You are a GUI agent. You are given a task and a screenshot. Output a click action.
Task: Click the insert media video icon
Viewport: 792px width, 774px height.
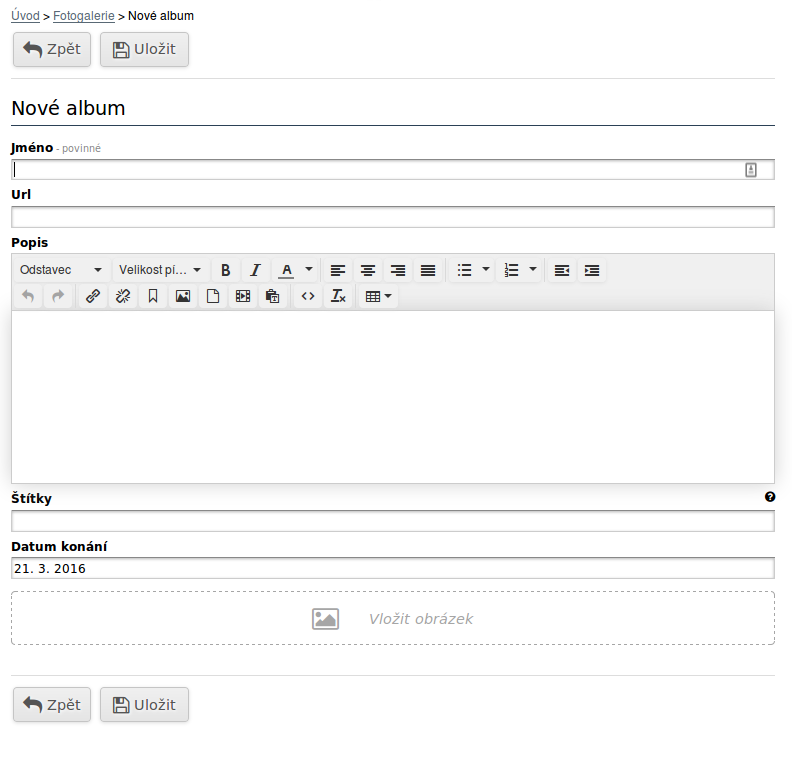pyautogui.click(x=242, y=296)
